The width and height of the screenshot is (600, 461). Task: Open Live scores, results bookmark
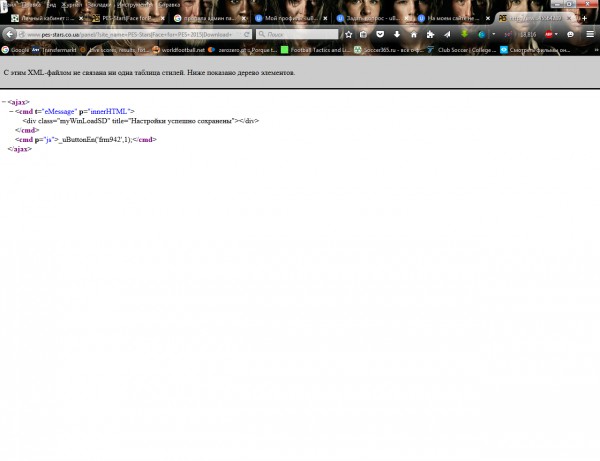(x=114, y=50)
